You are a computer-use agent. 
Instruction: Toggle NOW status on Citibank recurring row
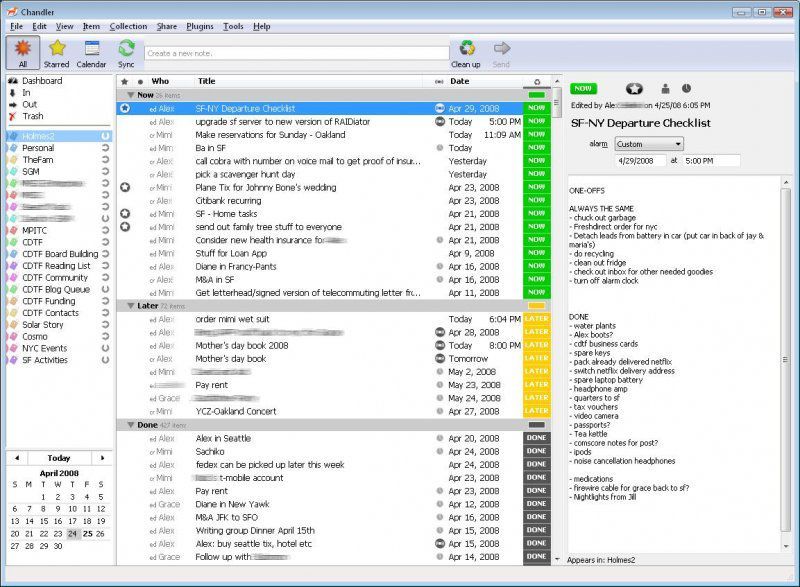coord(536,200)
